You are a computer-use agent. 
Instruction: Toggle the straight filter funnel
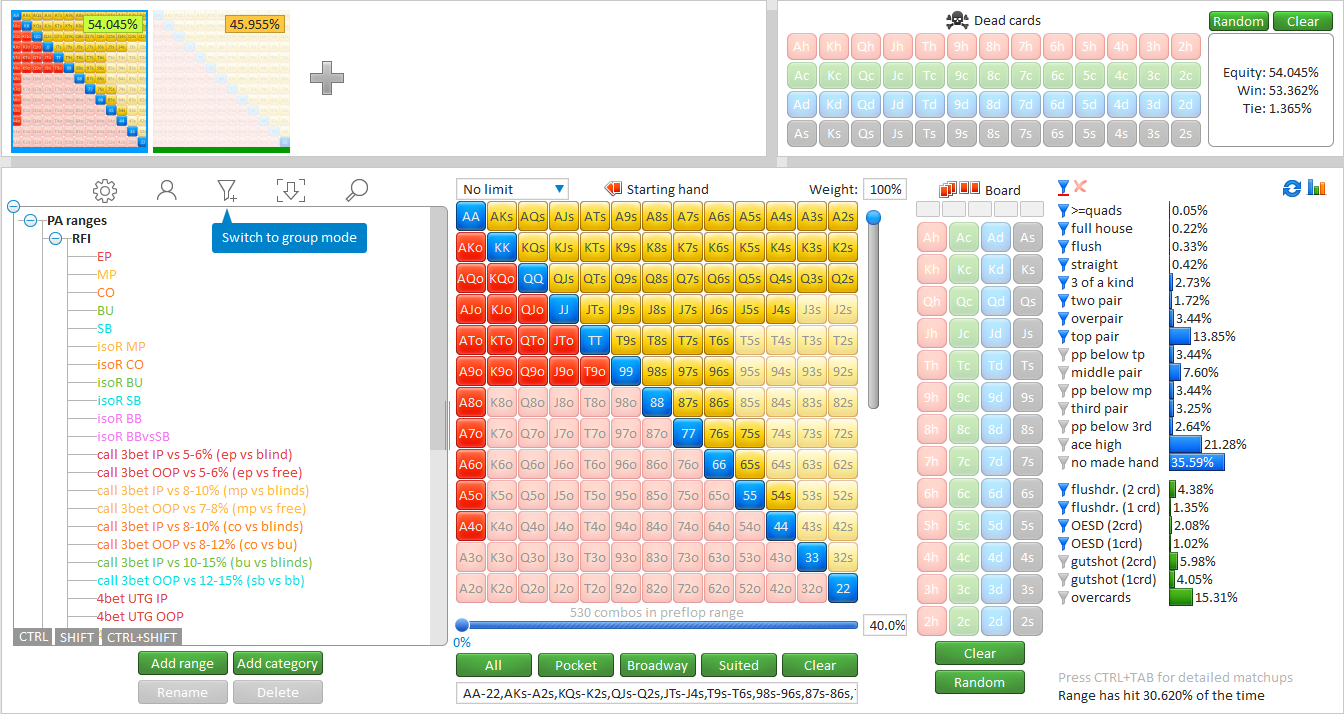coord(1063,265)
